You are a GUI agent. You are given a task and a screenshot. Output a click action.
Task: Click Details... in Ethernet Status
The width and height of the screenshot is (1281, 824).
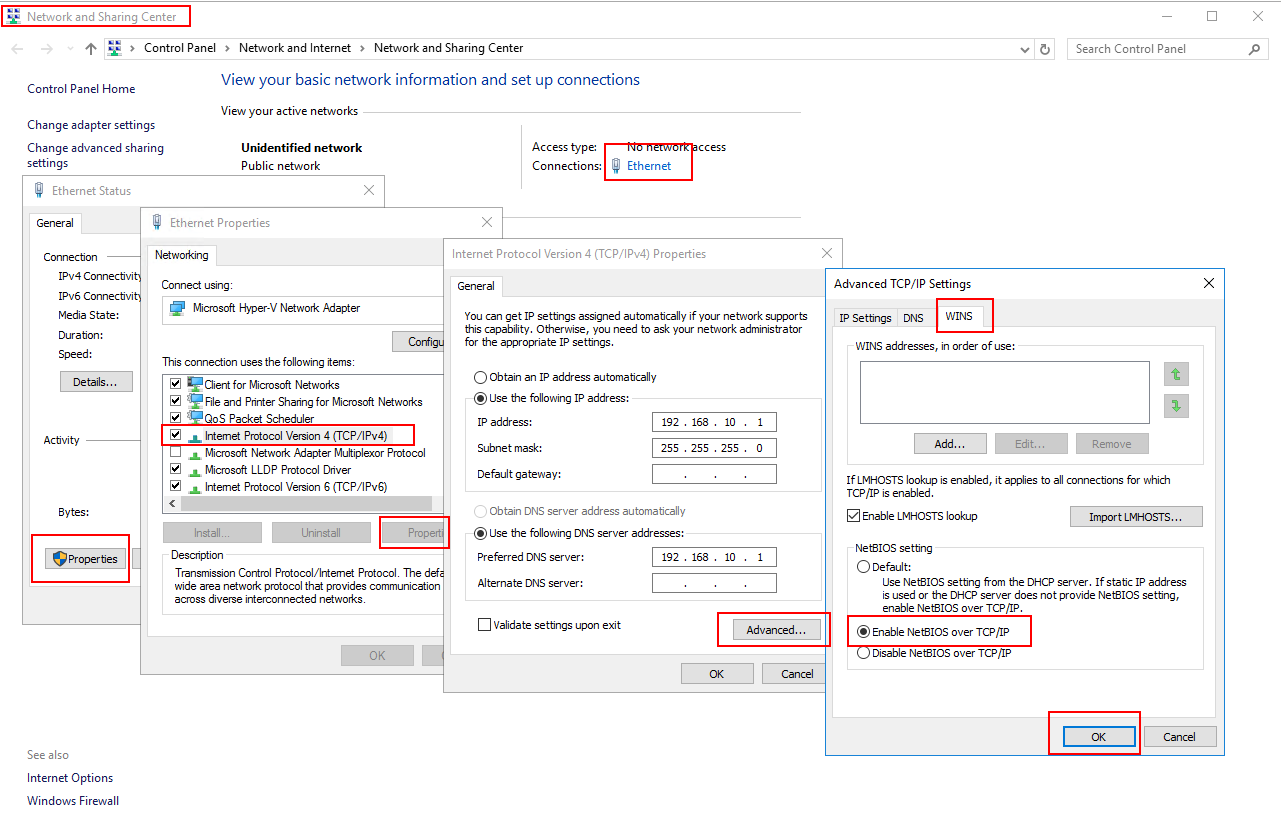coord(96,382)
